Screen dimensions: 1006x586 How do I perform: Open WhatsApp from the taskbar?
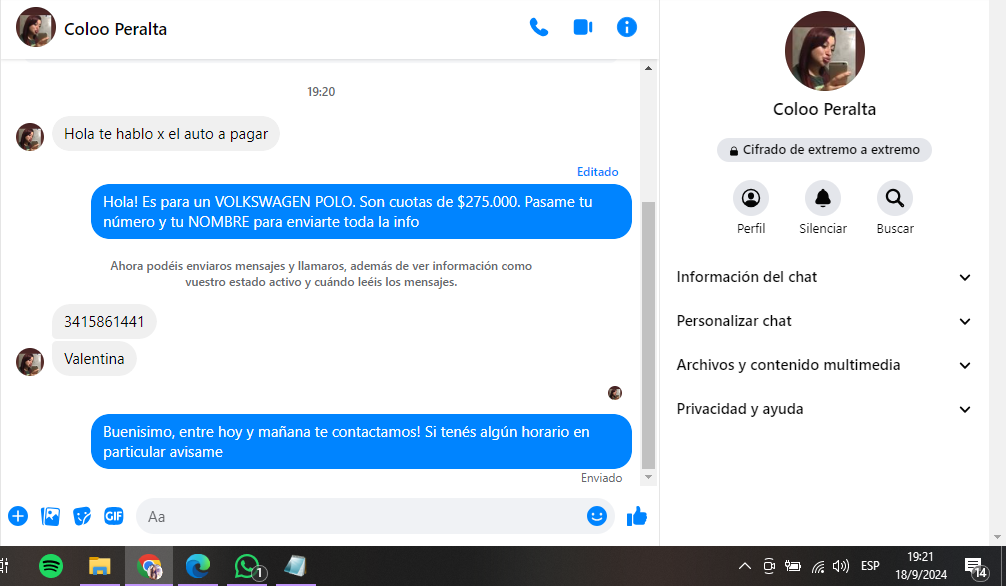coord(246,566)
